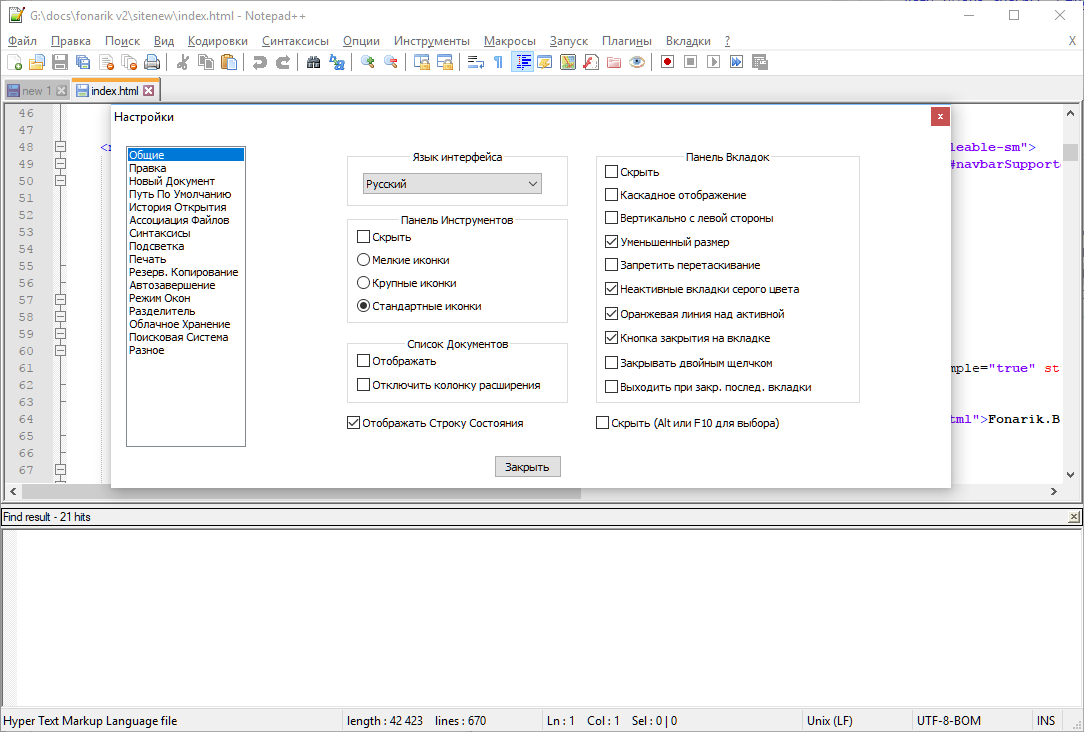
Task: Open the Кодировки menu
Action: (x=218, y=41)
